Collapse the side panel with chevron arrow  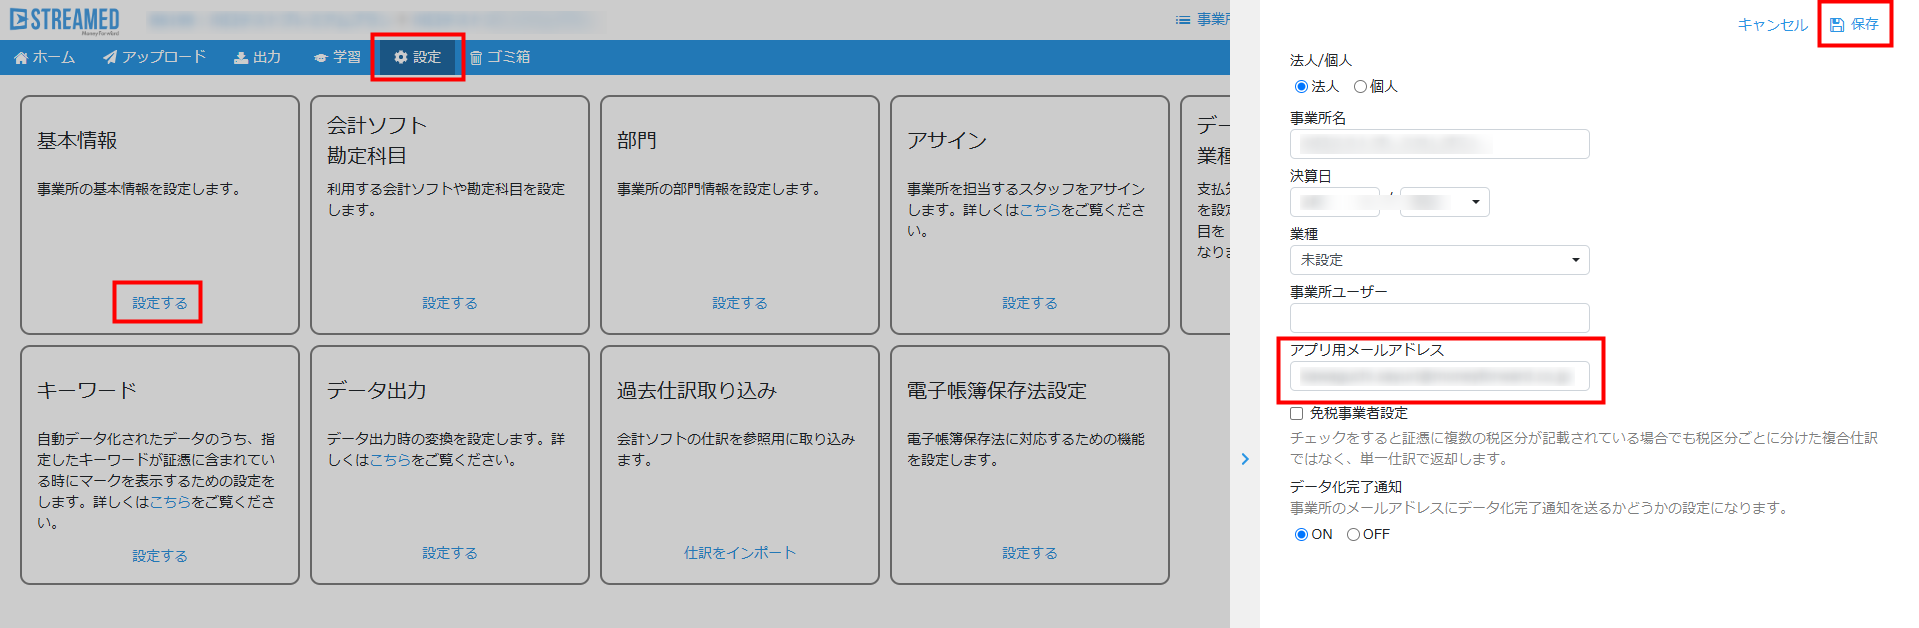1245,459
